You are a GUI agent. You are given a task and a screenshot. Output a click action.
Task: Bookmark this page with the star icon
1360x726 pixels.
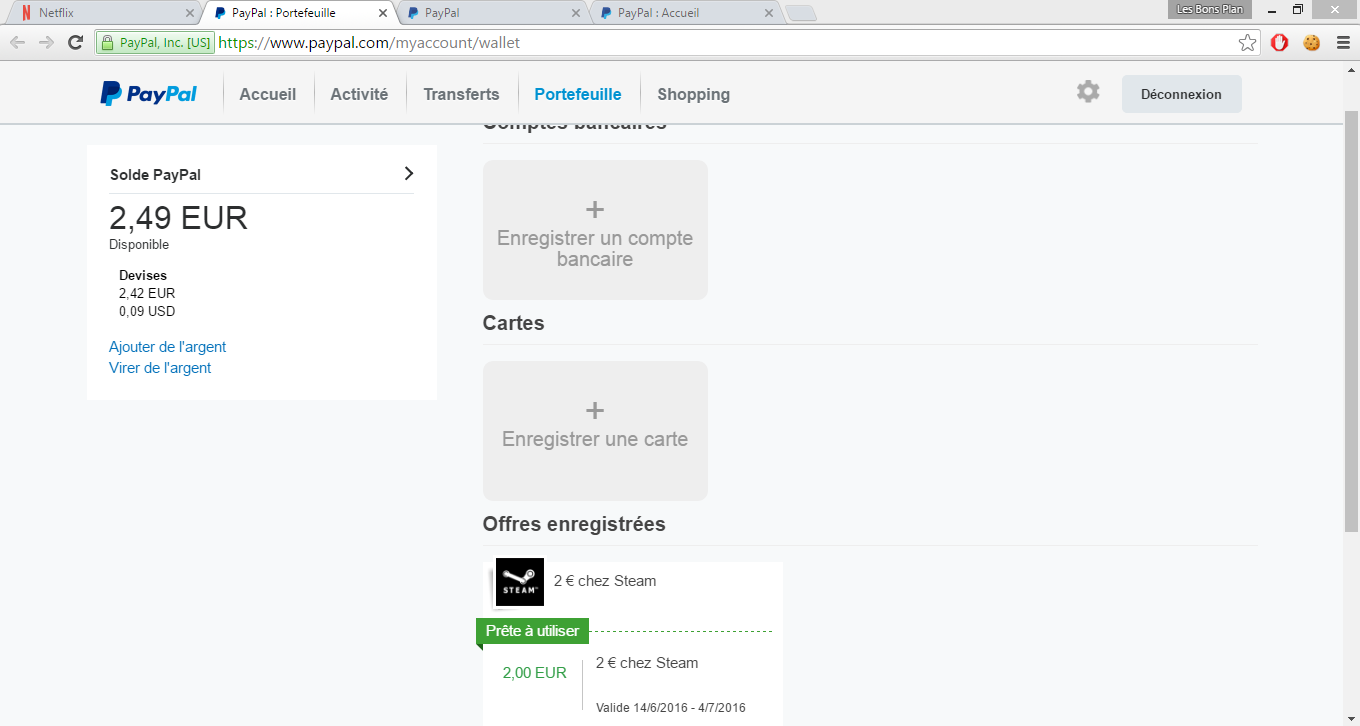1247,43
